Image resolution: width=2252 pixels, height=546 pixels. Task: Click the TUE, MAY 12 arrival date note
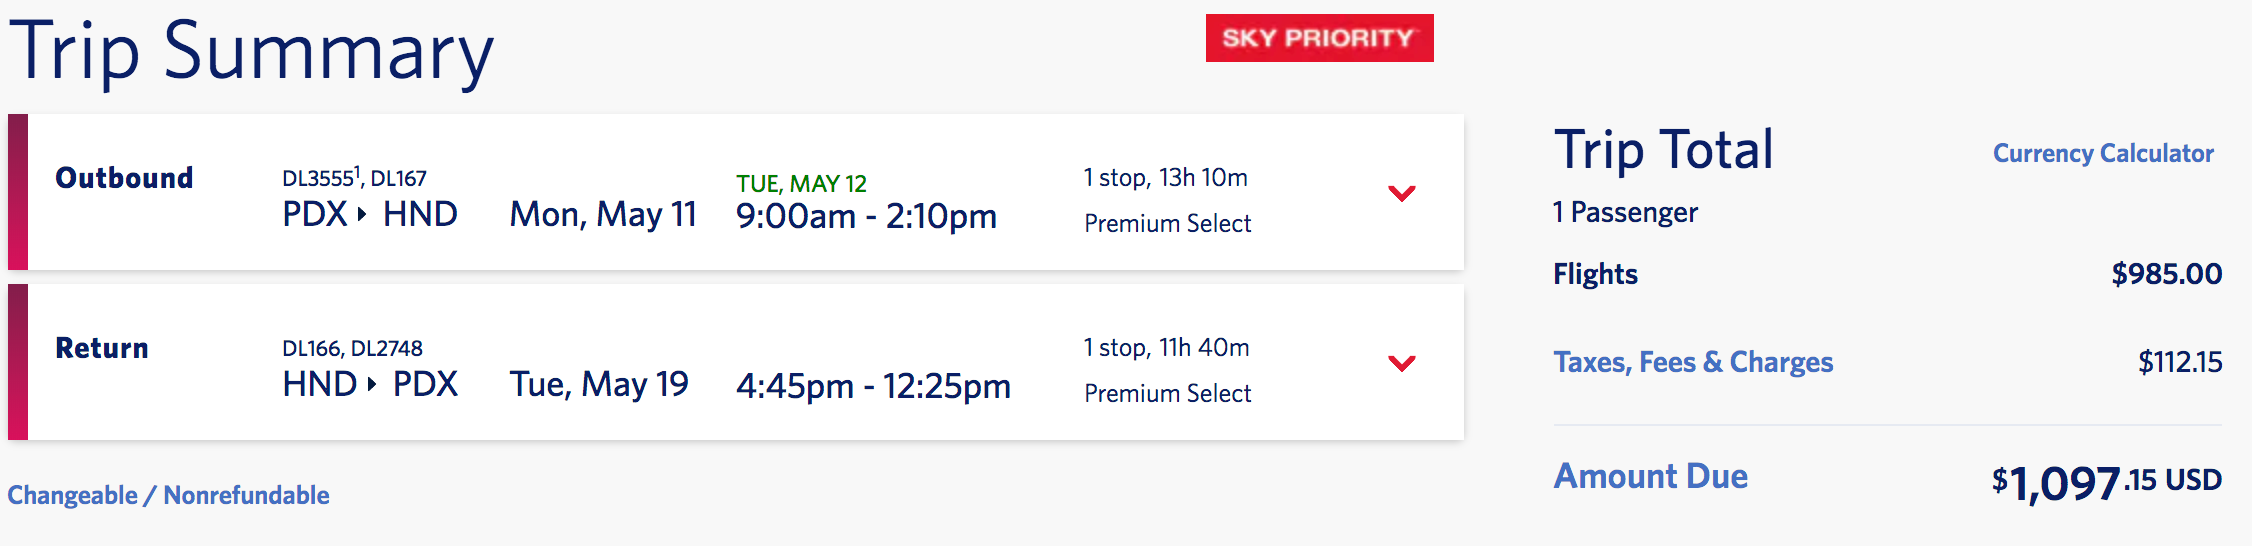(801, 184)
